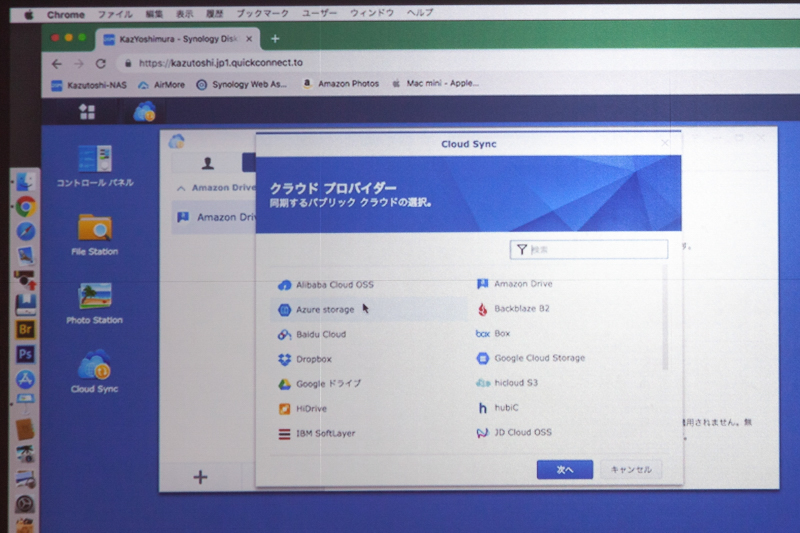Select Amazon Drive connection in sidebar
The height and width of the screenshot is (533, 800).
pos(214,217)
